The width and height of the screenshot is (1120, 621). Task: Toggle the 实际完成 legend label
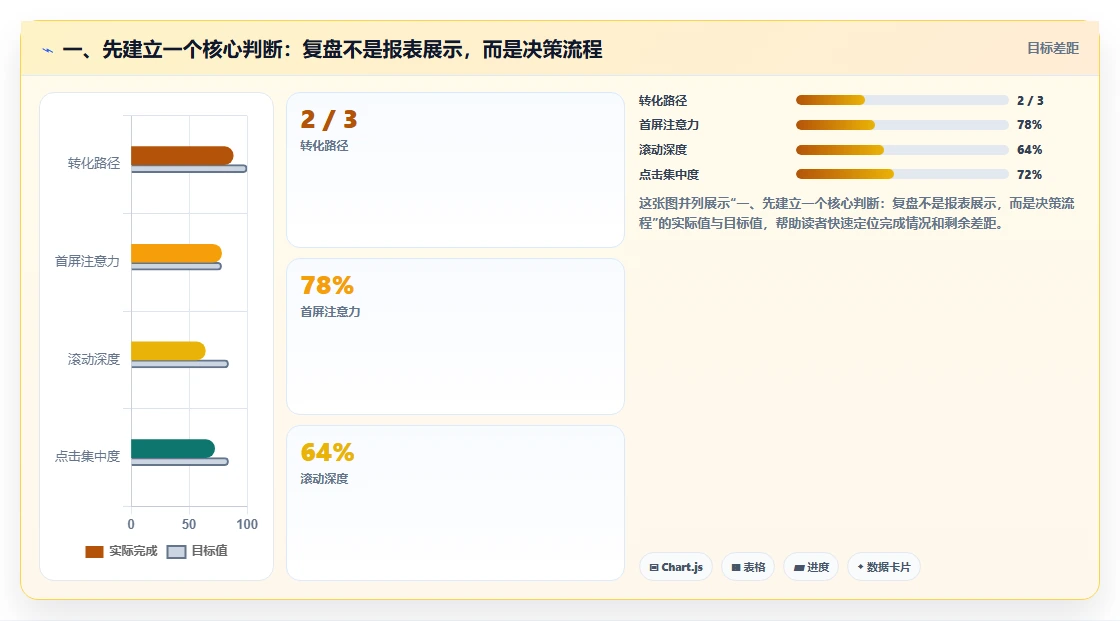point(133,551)
